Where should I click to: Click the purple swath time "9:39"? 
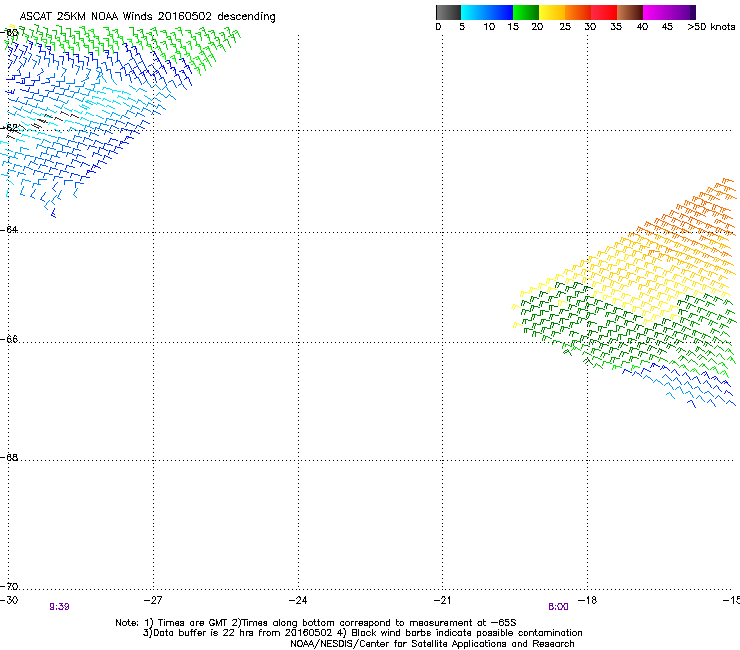[59, 607]
